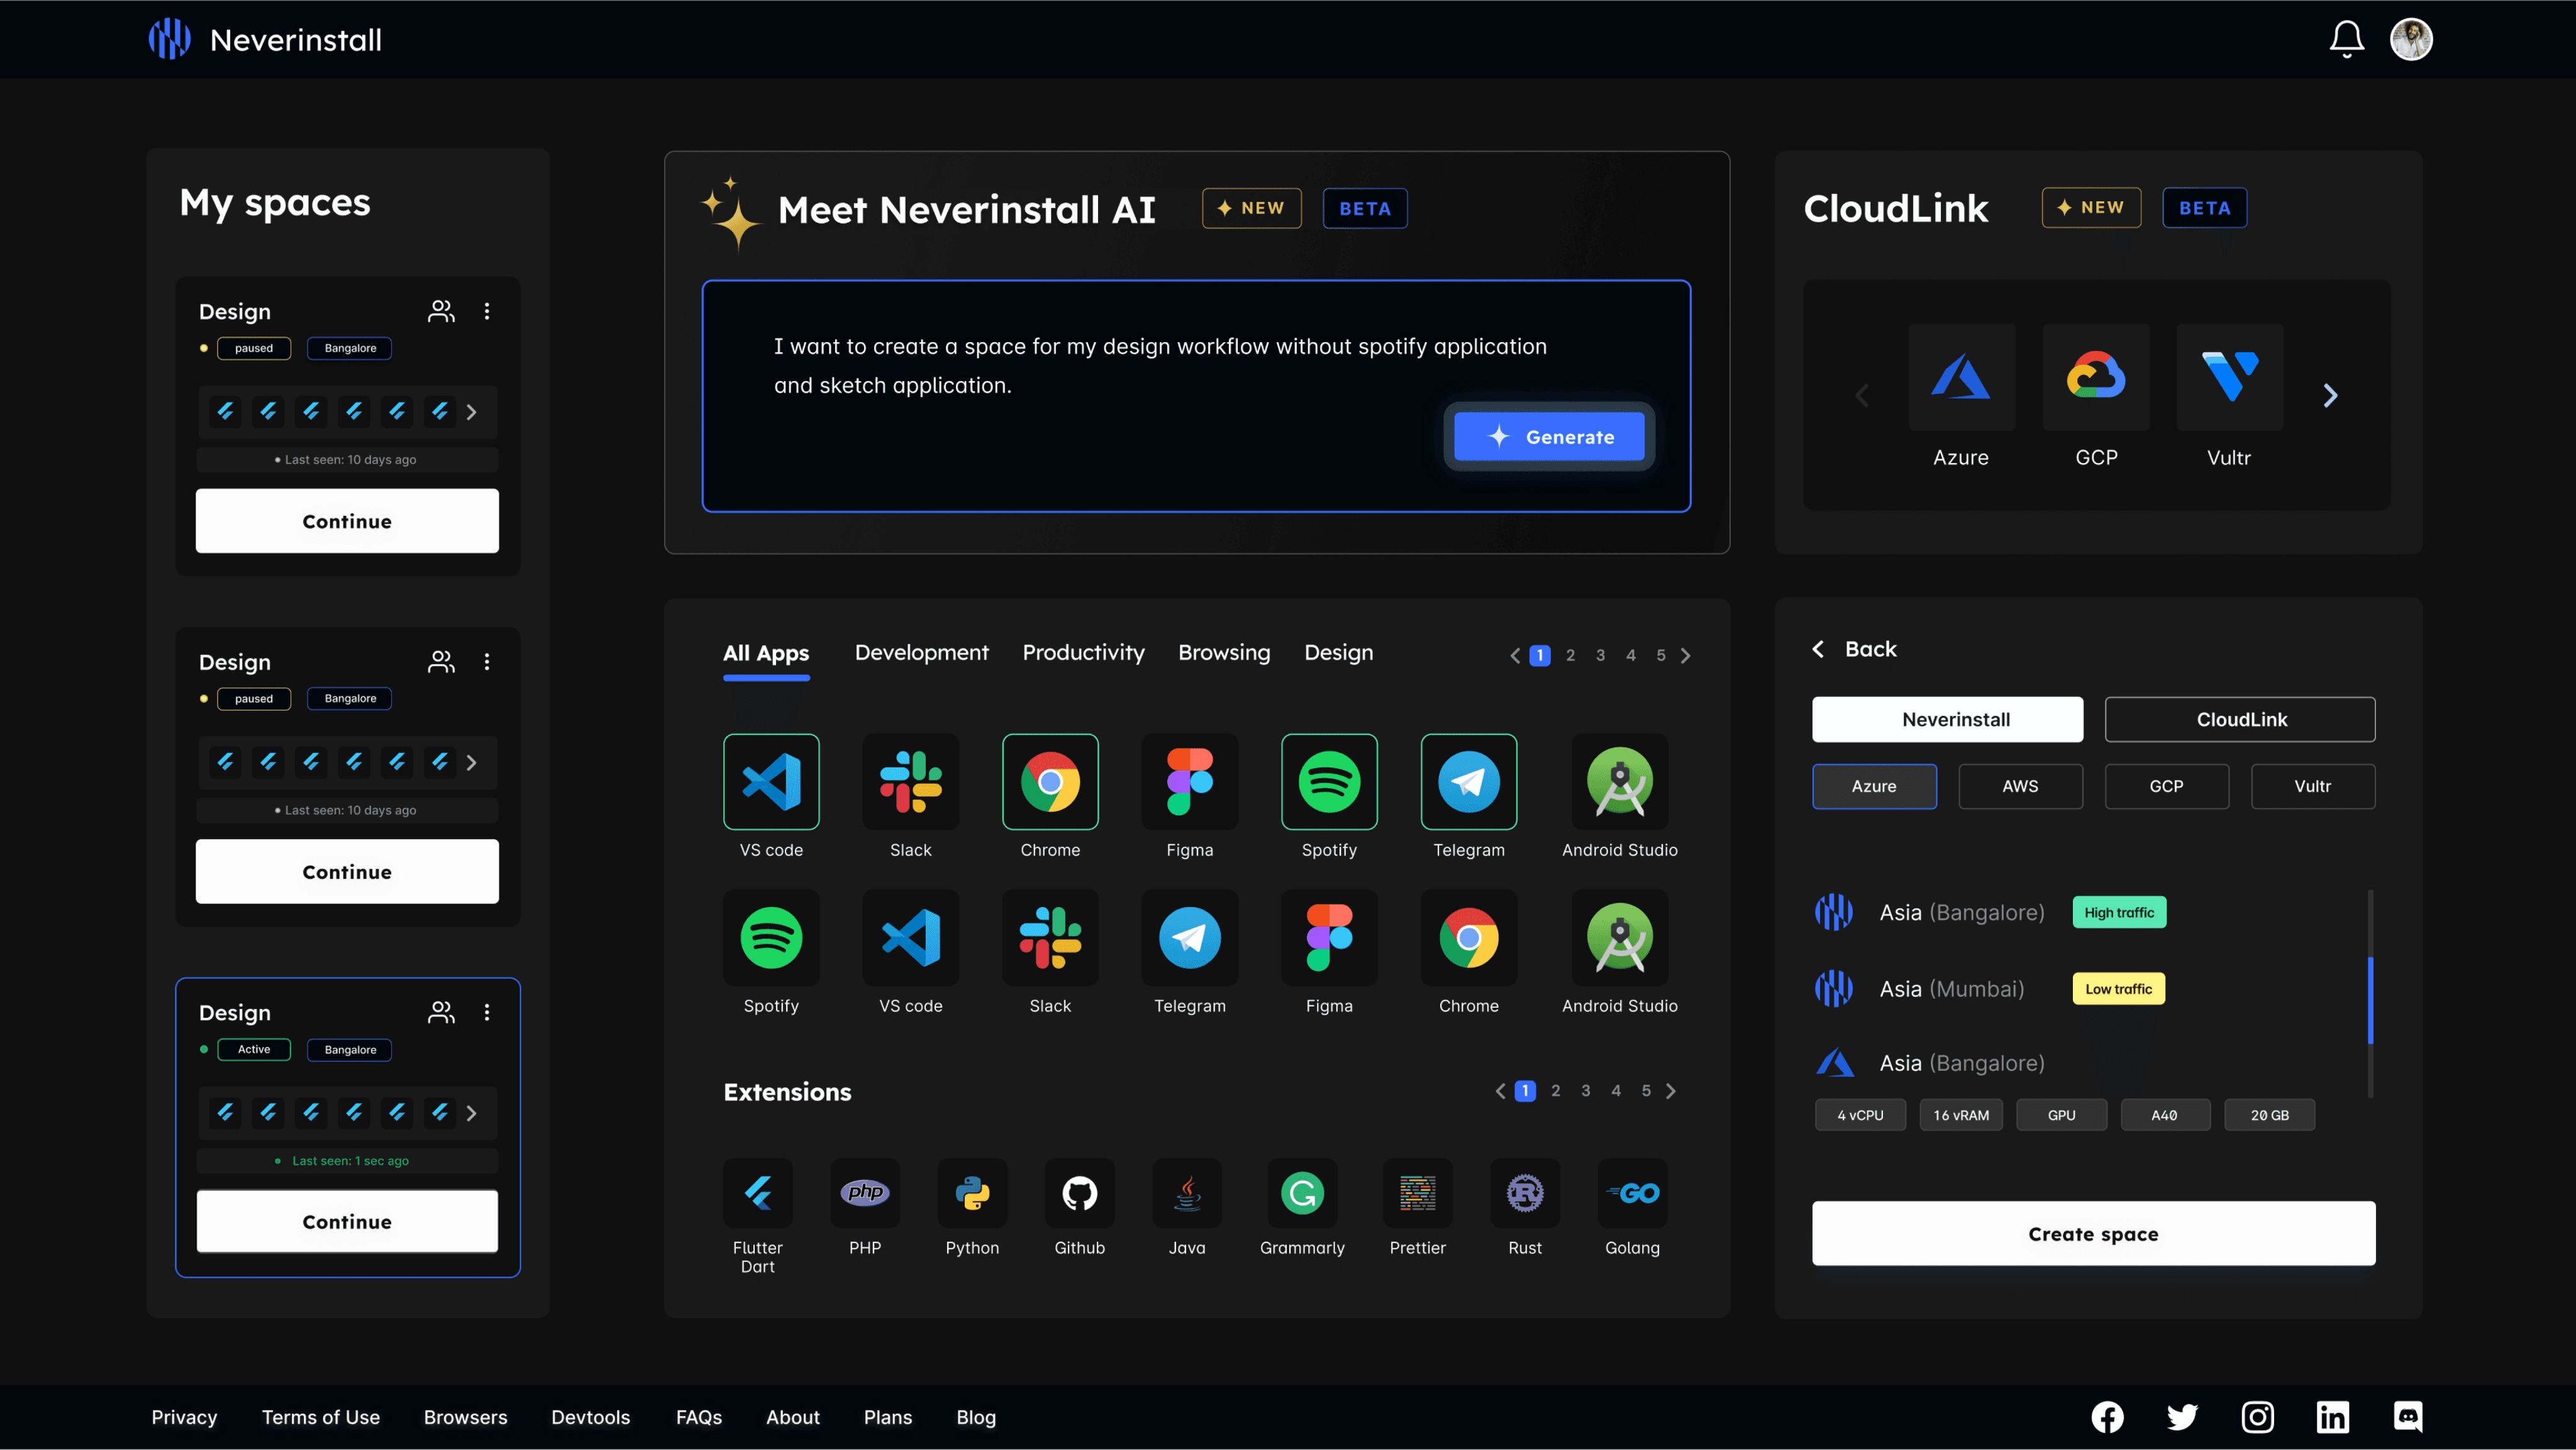Click the AI prompt text field
This screenshot has height=1450, width=2576.
(x=1196, y=396)
